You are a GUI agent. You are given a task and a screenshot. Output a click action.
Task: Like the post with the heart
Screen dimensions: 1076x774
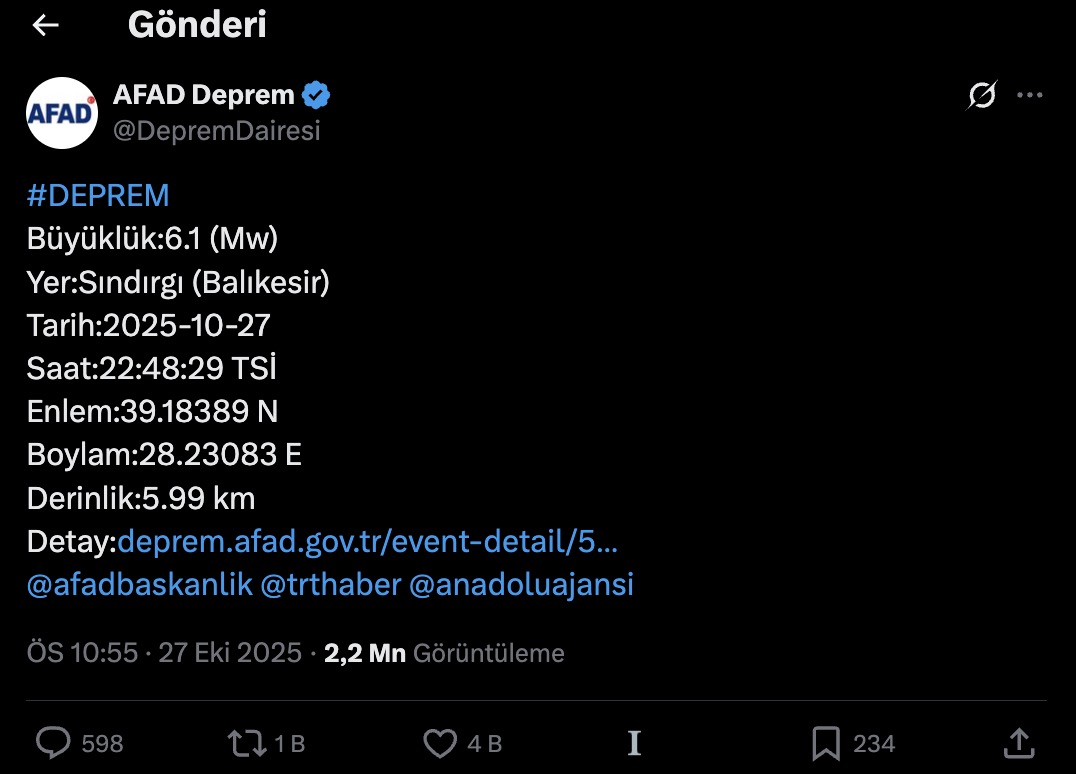(x=440, y=743)
